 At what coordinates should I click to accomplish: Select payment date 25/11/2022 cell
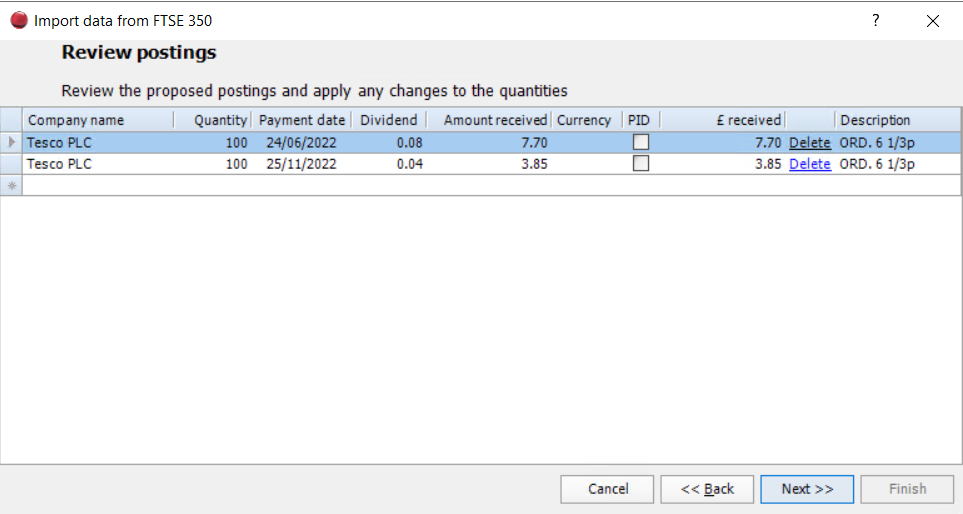tap(302, 164)
